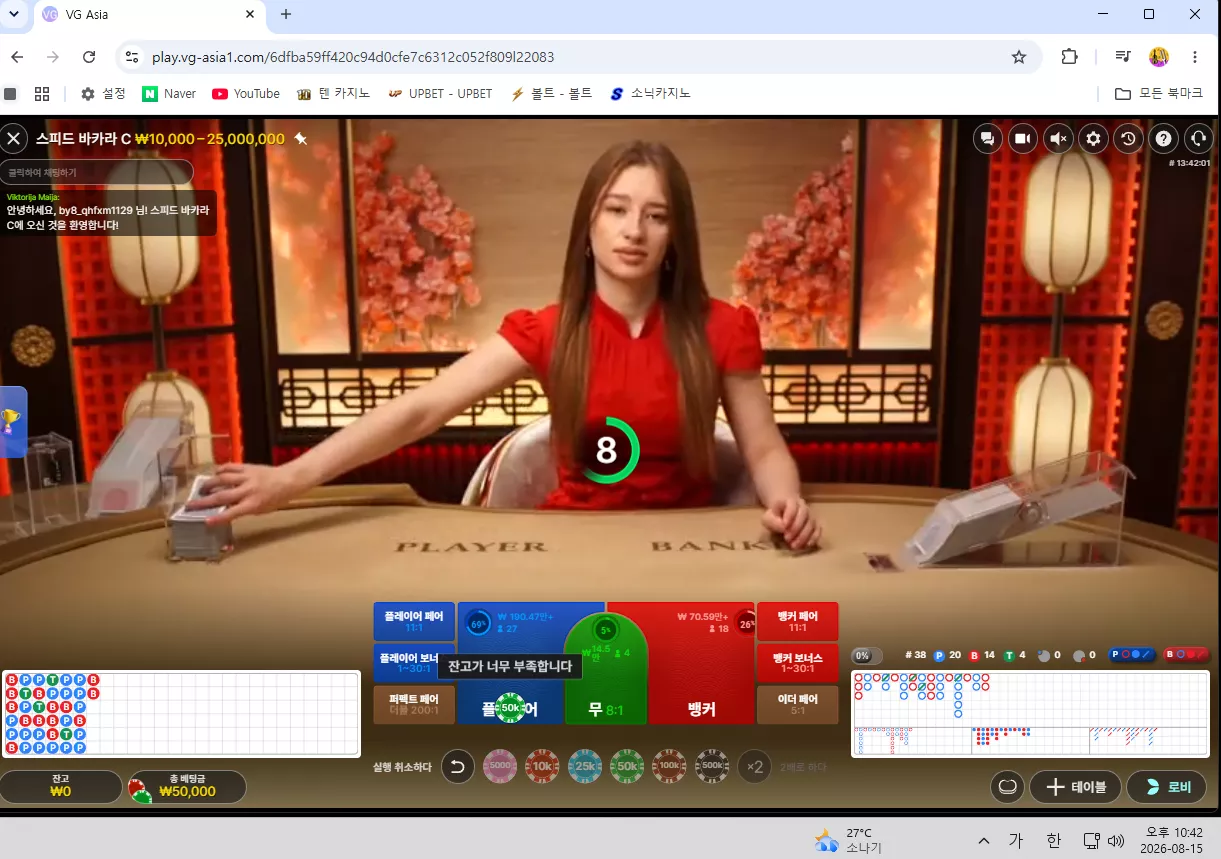Open the 설정 bookmark
Screen dimensions: 1221x859
point(103,94)
